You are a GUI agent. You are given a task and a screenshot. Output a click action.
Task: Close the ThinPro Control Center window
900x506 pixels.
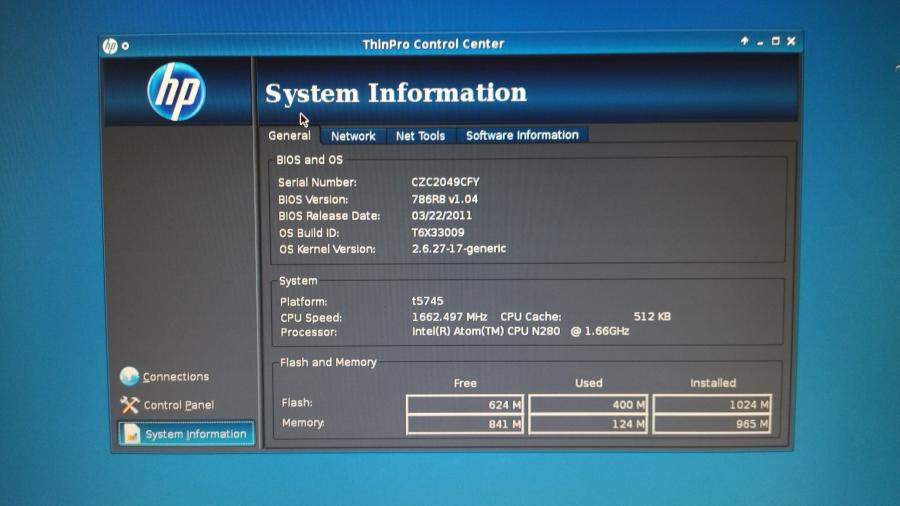791,41
